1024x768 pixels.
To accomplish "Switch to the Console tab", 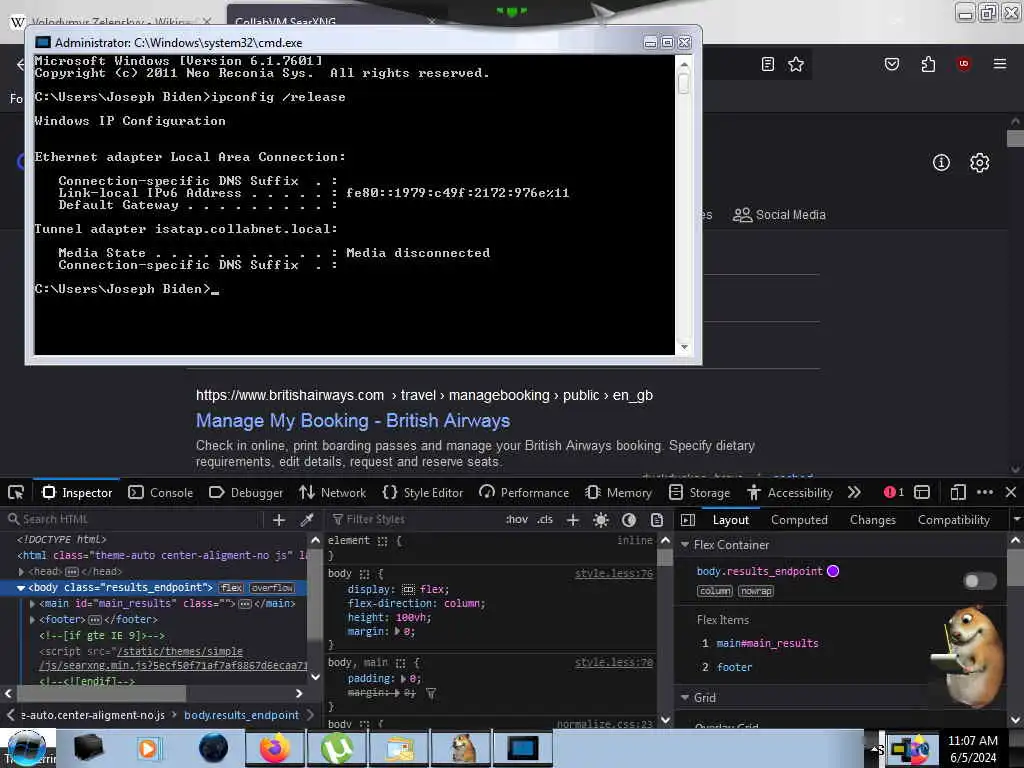I will pyautogui.click(x=161, y=492).
